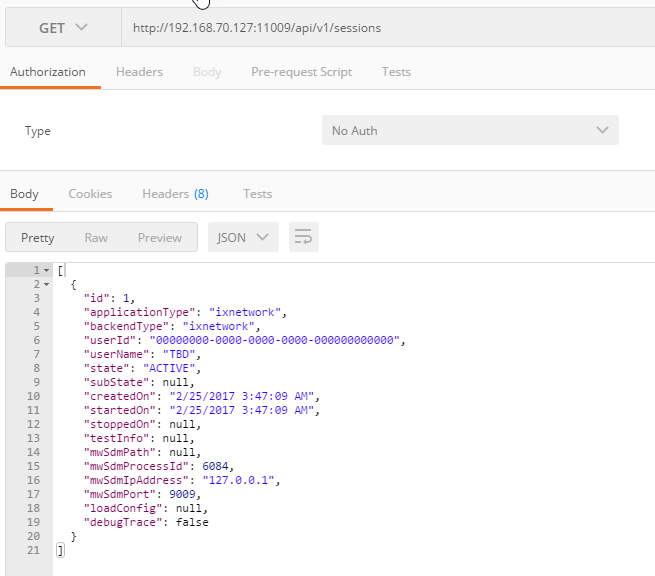Expand the No Auth type dropdown
The height and width of the screenshot is (576, 655).
[x=470, y=131]
